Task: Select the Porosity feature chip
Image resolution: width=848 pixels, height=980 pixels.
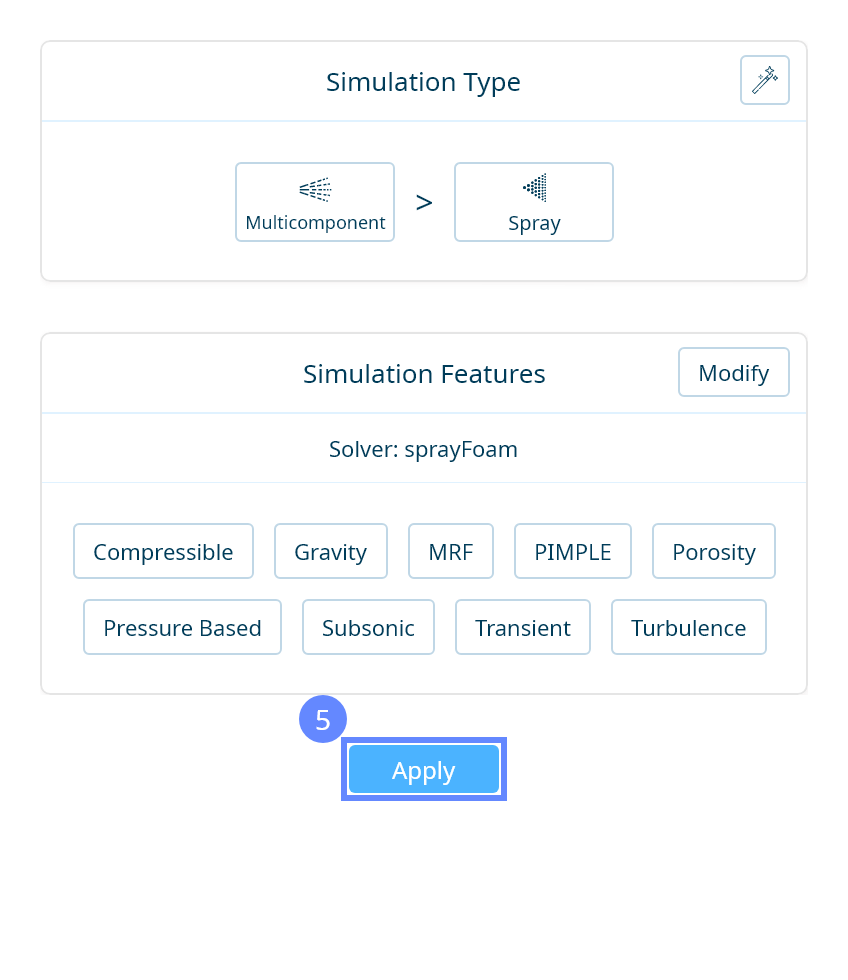Action: 714,551
